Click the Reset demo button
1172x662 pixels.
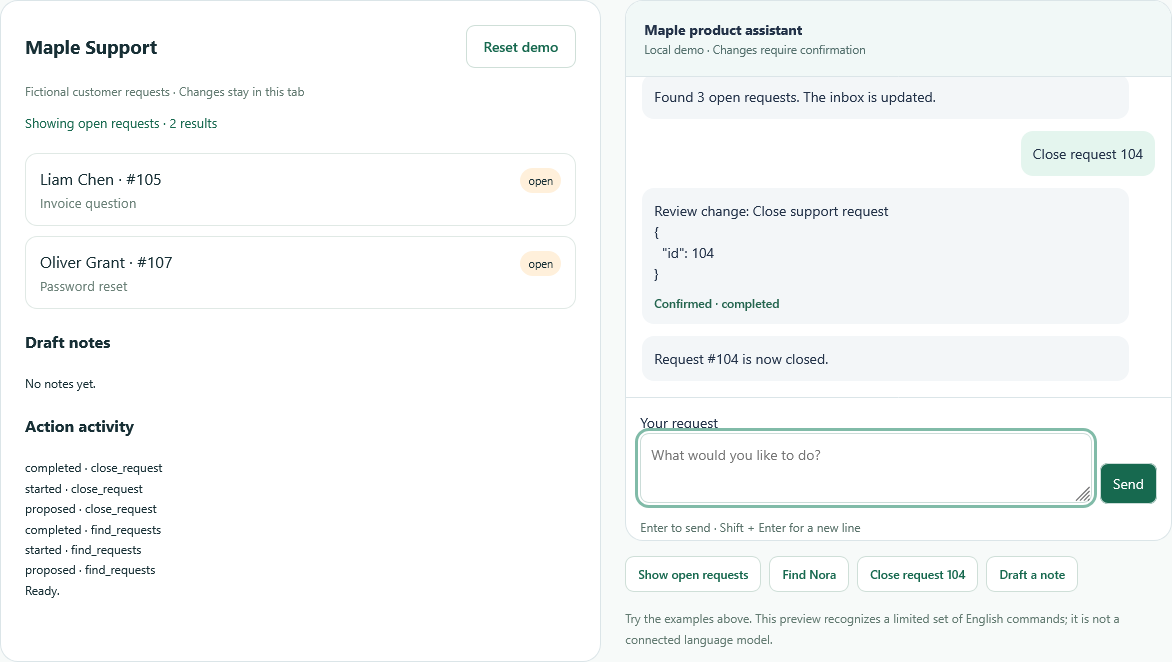(x=520, y=47)
